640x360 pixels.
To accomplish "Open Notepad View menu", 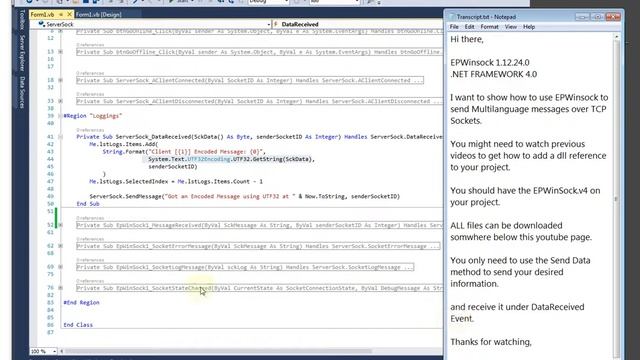I will pyautogui.click(x=511, y=27).
